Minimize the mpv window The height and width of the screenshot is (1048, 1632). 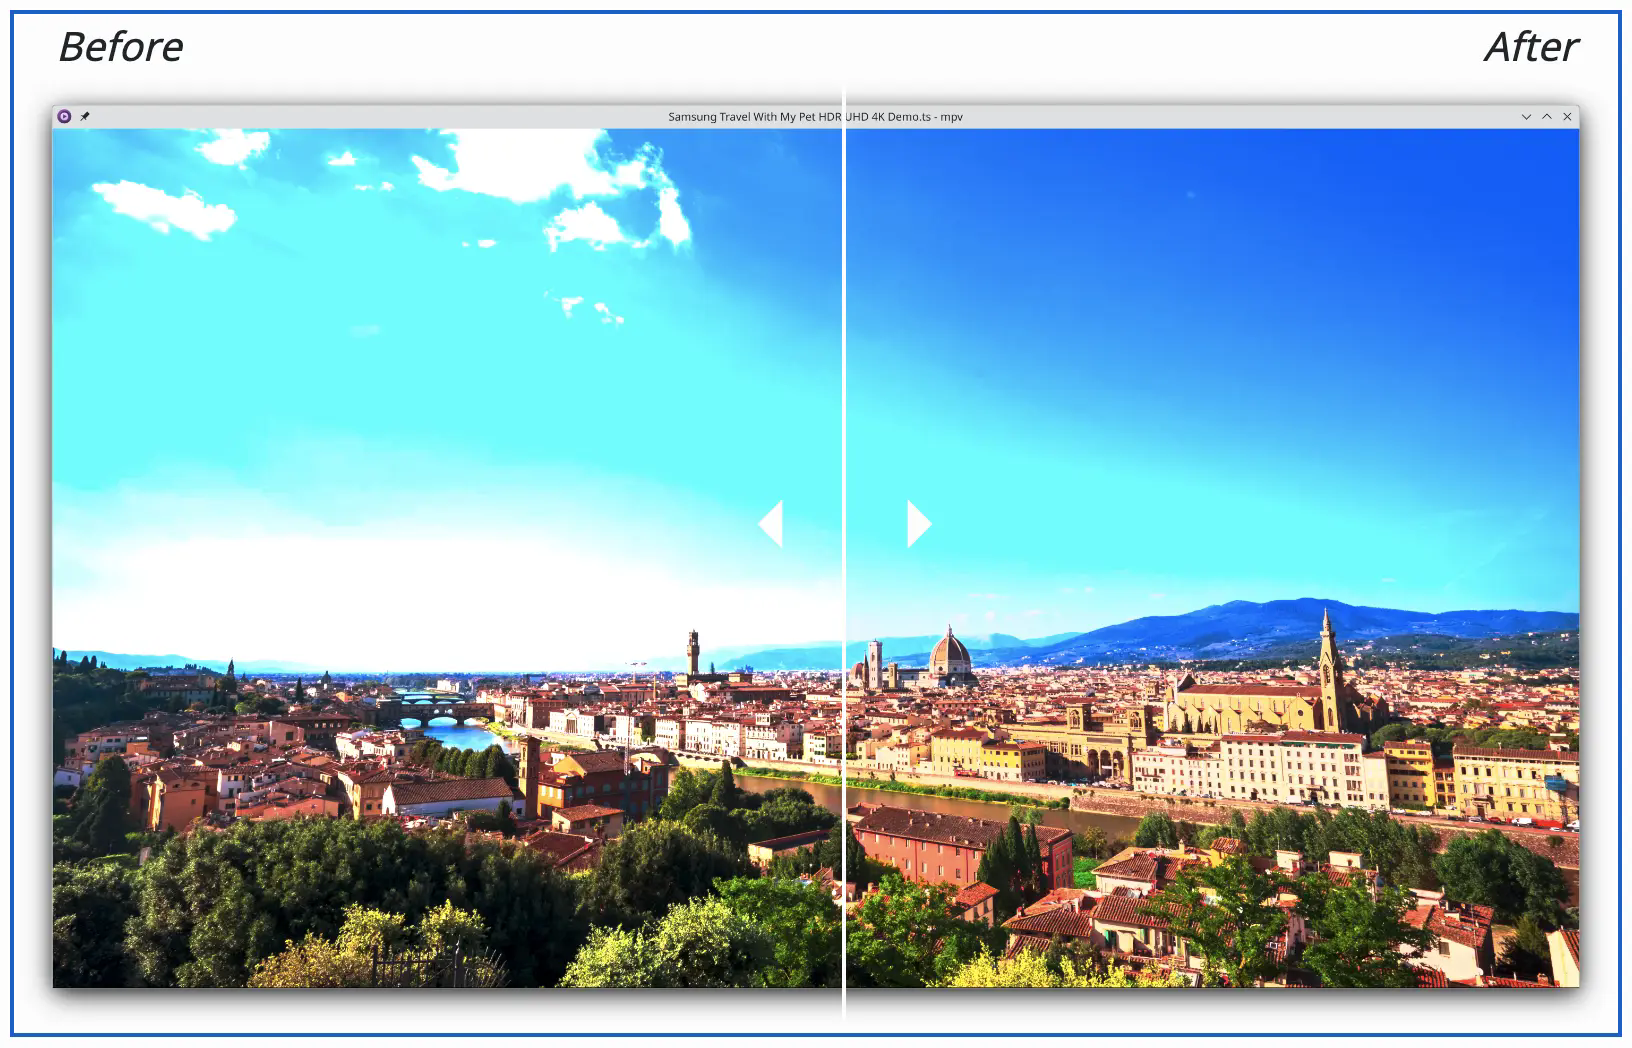click(1526, 117)
